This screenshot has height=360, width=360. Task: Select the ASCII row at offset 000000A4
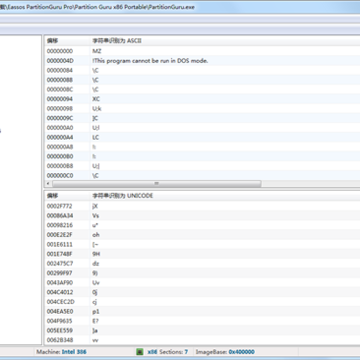click(x=202, y=137)
